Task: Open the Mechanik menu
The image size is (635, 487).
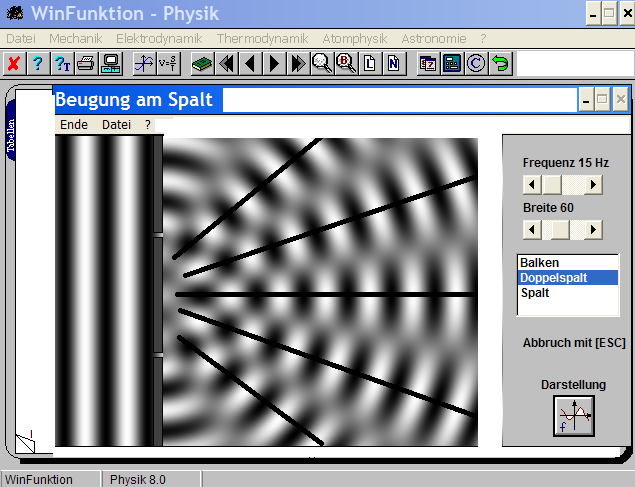Action: (76, 38)
